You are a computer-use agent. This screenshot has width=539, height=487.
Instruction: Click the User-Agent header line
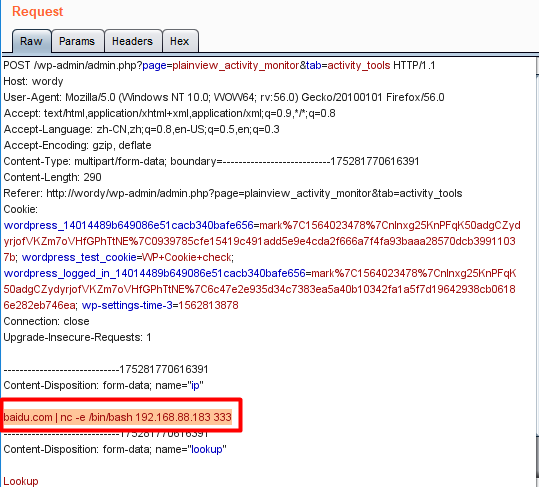pyautogui.click(x=224, y=98)
